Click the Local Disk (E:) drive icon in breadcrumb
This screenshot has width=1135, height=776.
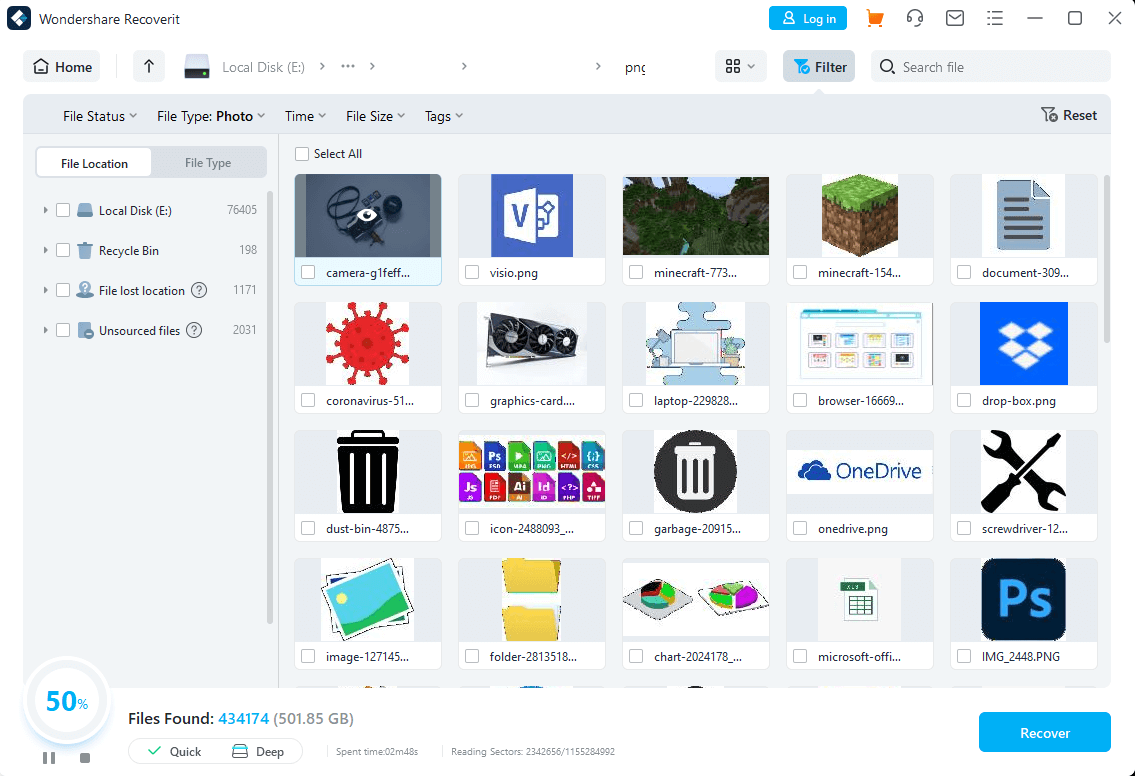197,67
